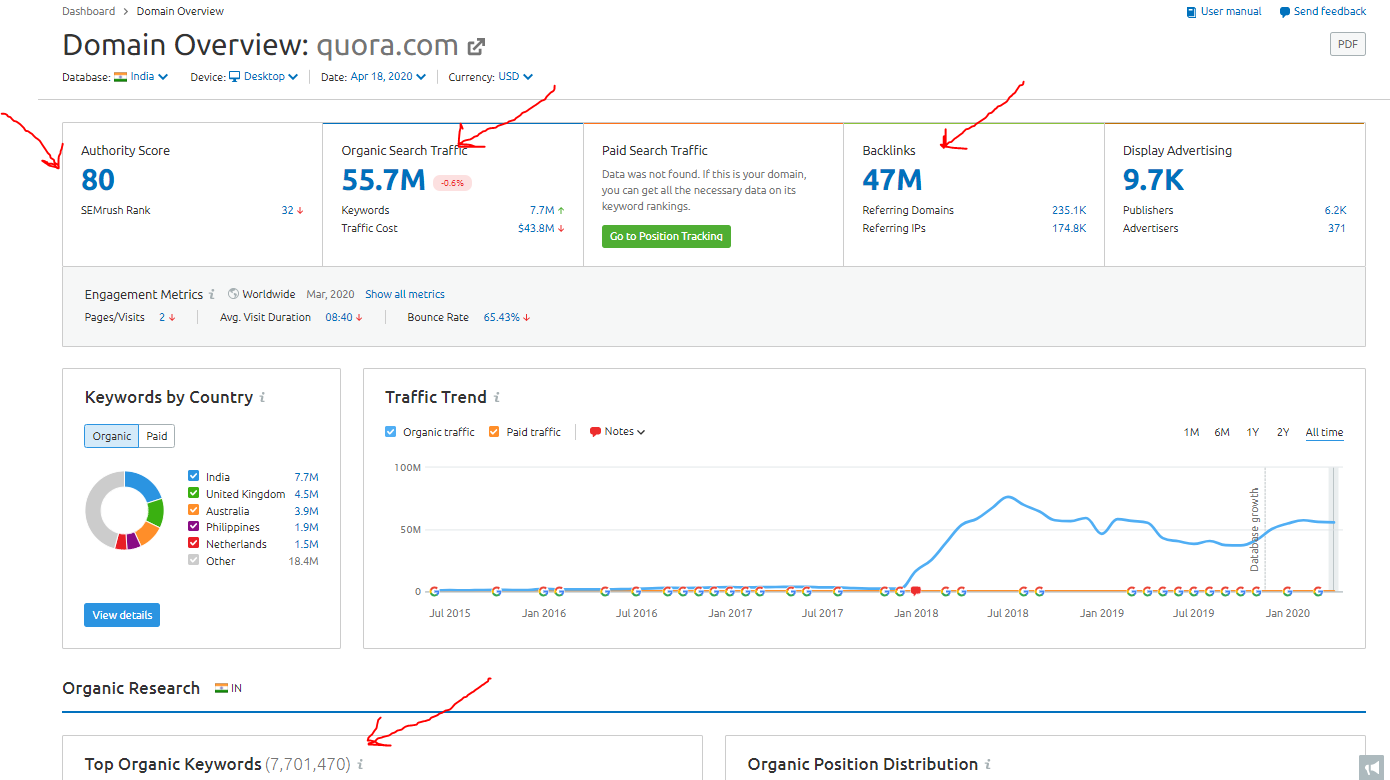Click the India flag in Database selector
Image resolution: width=1390 pixels, height=780 pixels.
click(x=120, y=76)
